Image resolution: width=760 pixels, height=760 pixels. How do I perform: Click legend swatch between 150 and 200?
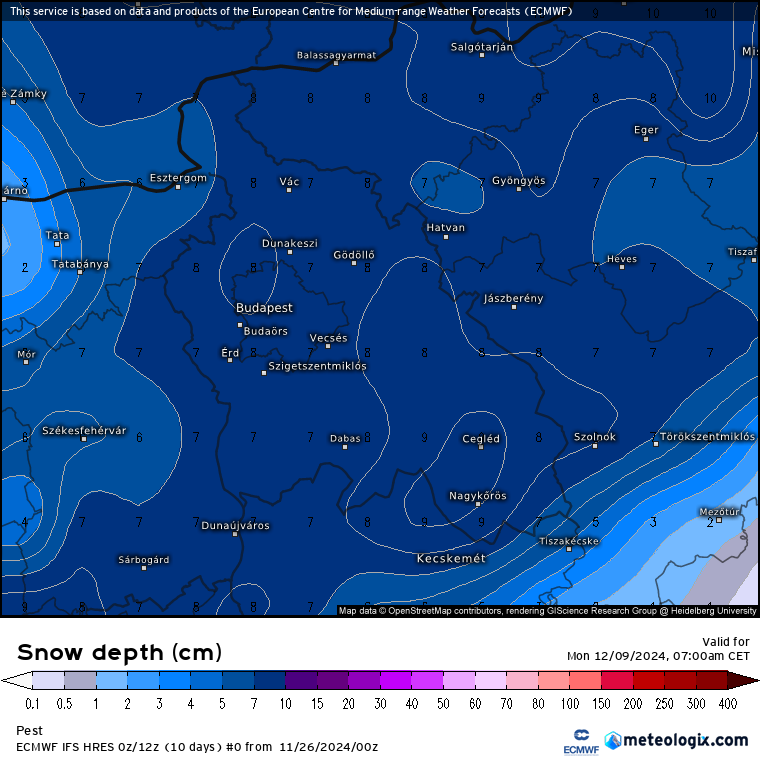point(617,681)
